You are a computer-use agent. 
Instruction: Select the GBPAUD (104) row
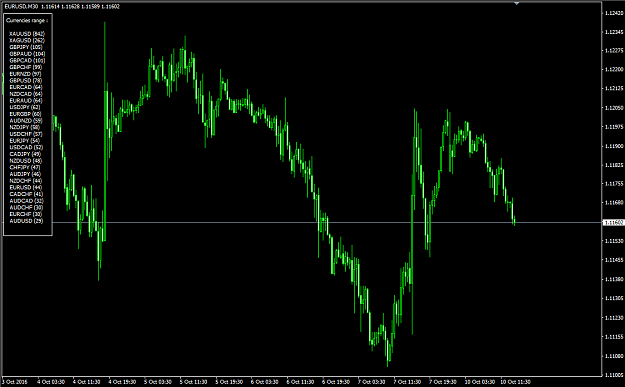tap(27, 54)
